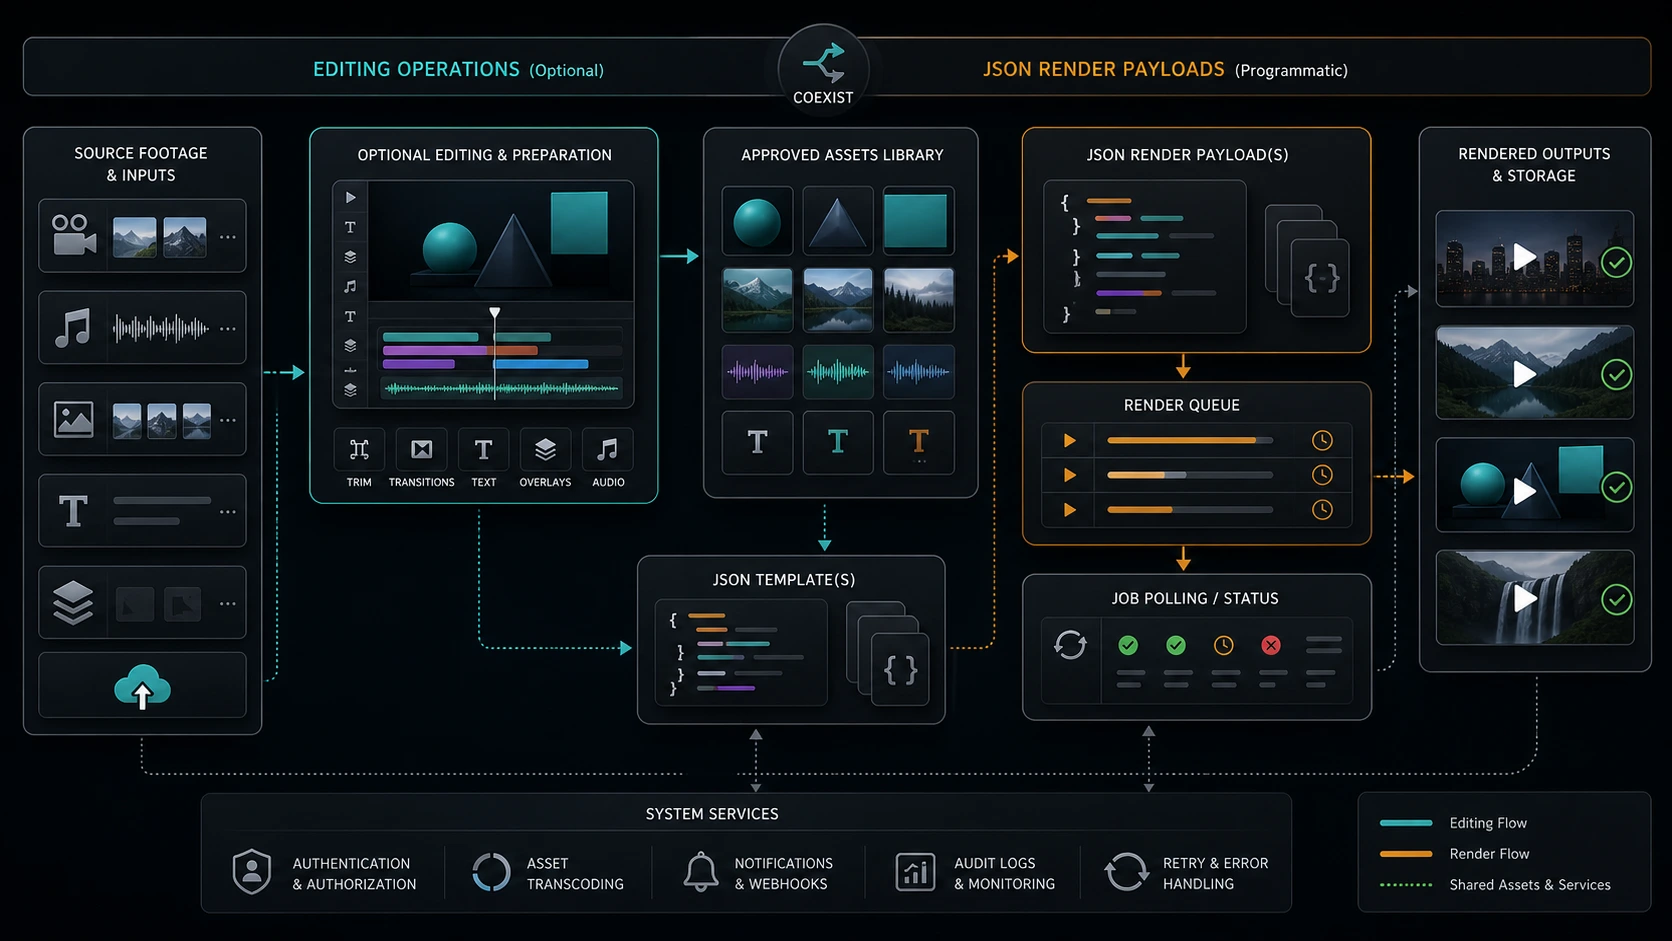Click the Retry & Error Handling icon
1672x941 pixels.
(x=1127, y=872)
